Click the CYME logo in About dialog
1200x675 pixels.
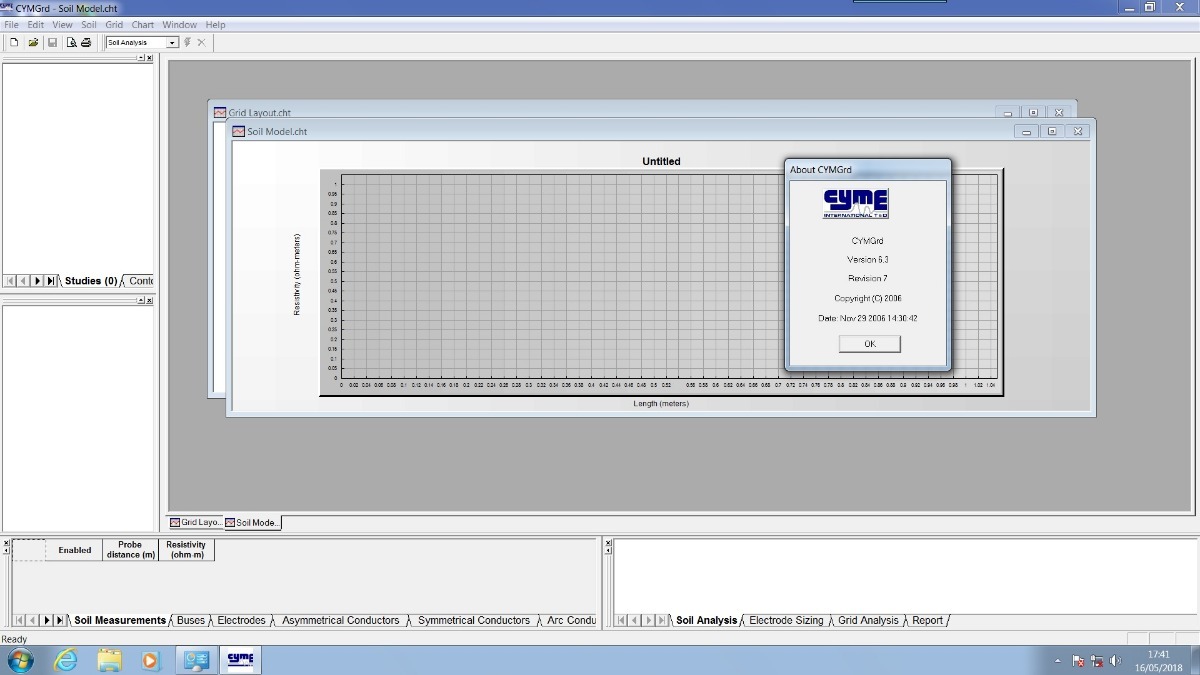(856, 203)
